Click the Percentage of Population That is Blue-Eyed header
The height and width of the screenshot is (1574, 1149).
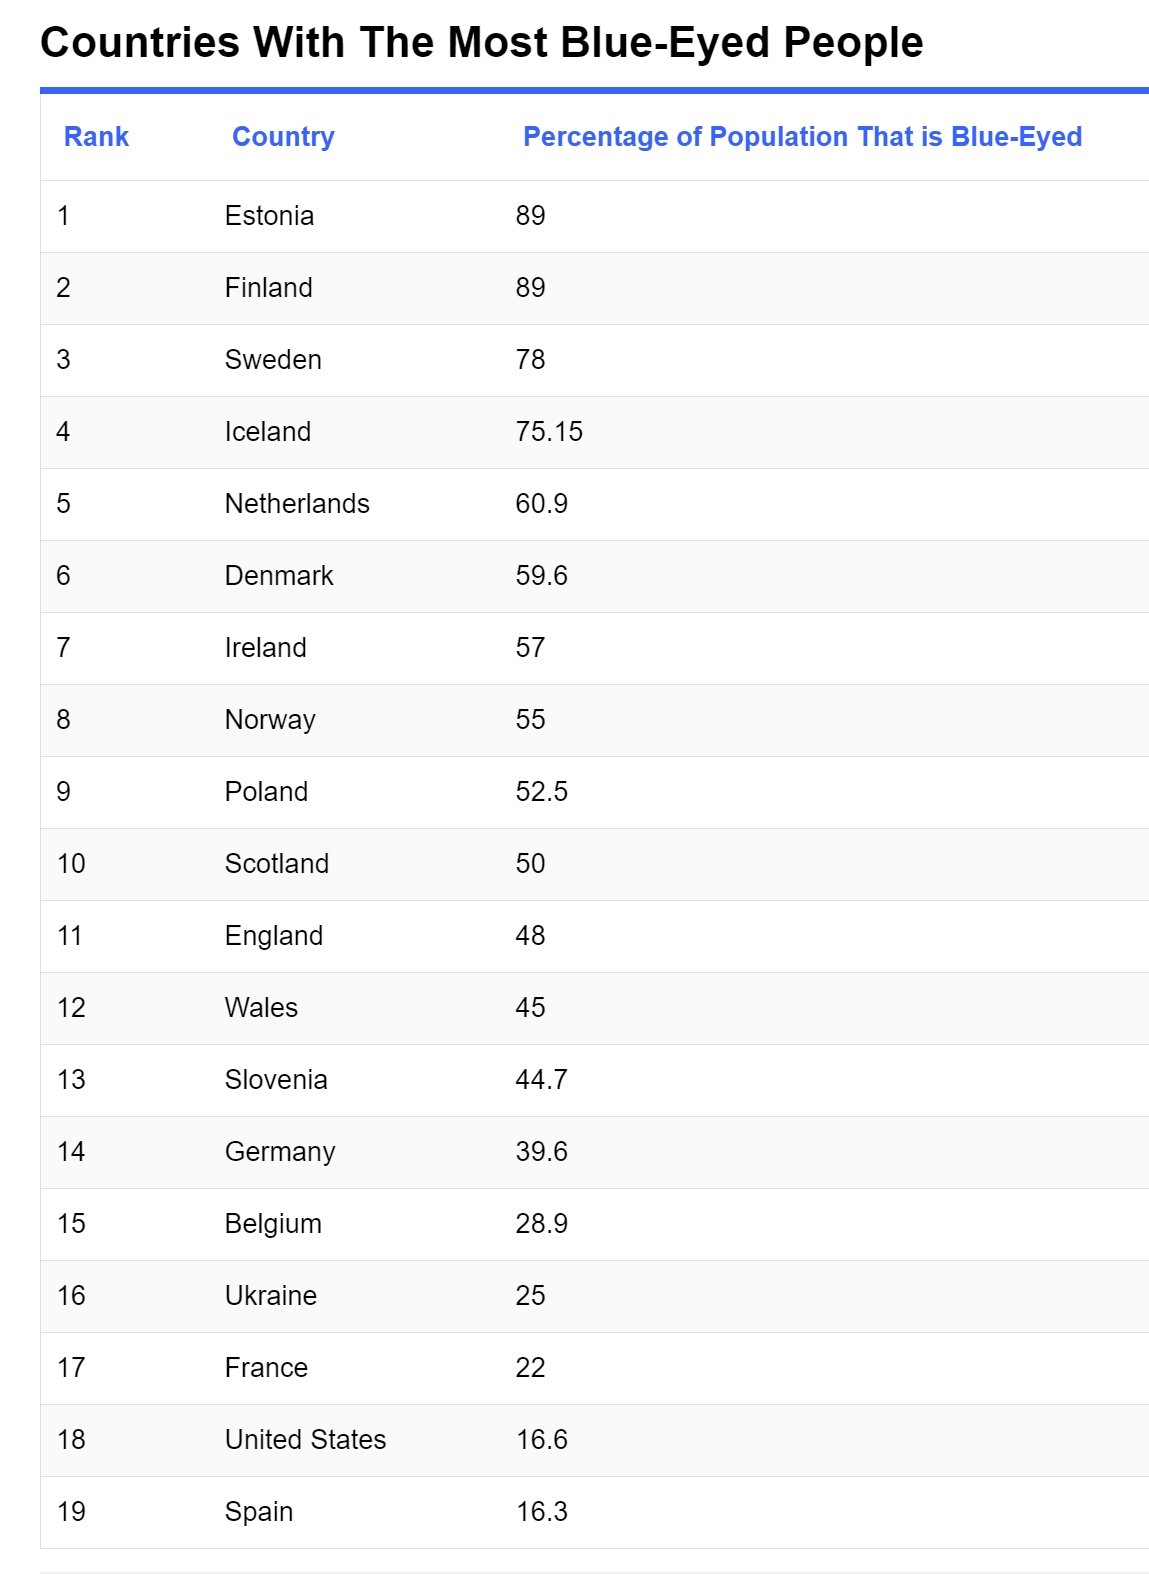[802, 137]
